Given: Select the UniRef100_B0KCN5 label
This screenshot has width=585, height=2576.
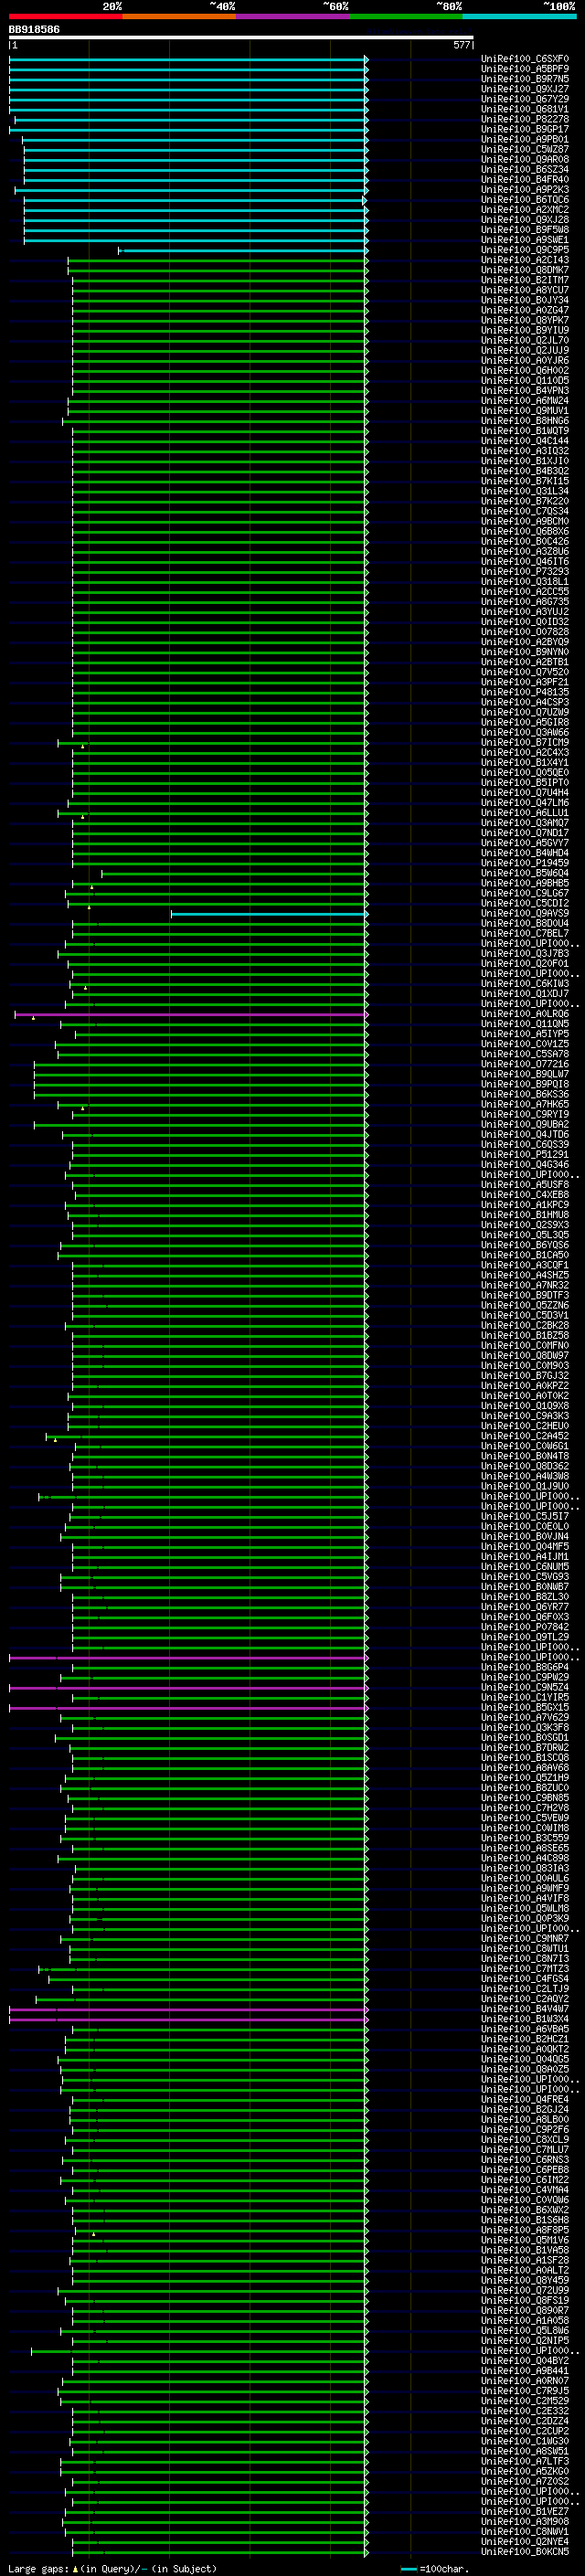Looking at the screenshot, I should tap(525, 2551).
